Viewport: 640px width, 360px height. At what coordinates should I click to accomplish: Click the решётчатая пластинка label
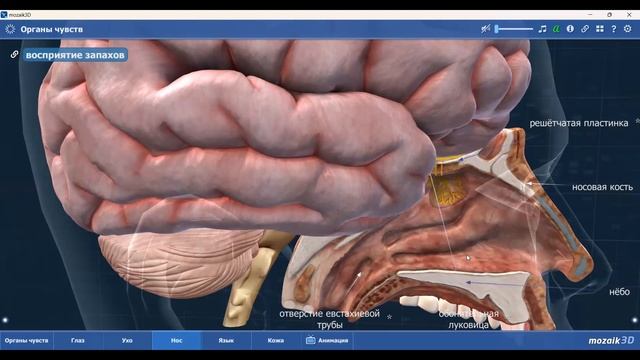click(579, 123)
